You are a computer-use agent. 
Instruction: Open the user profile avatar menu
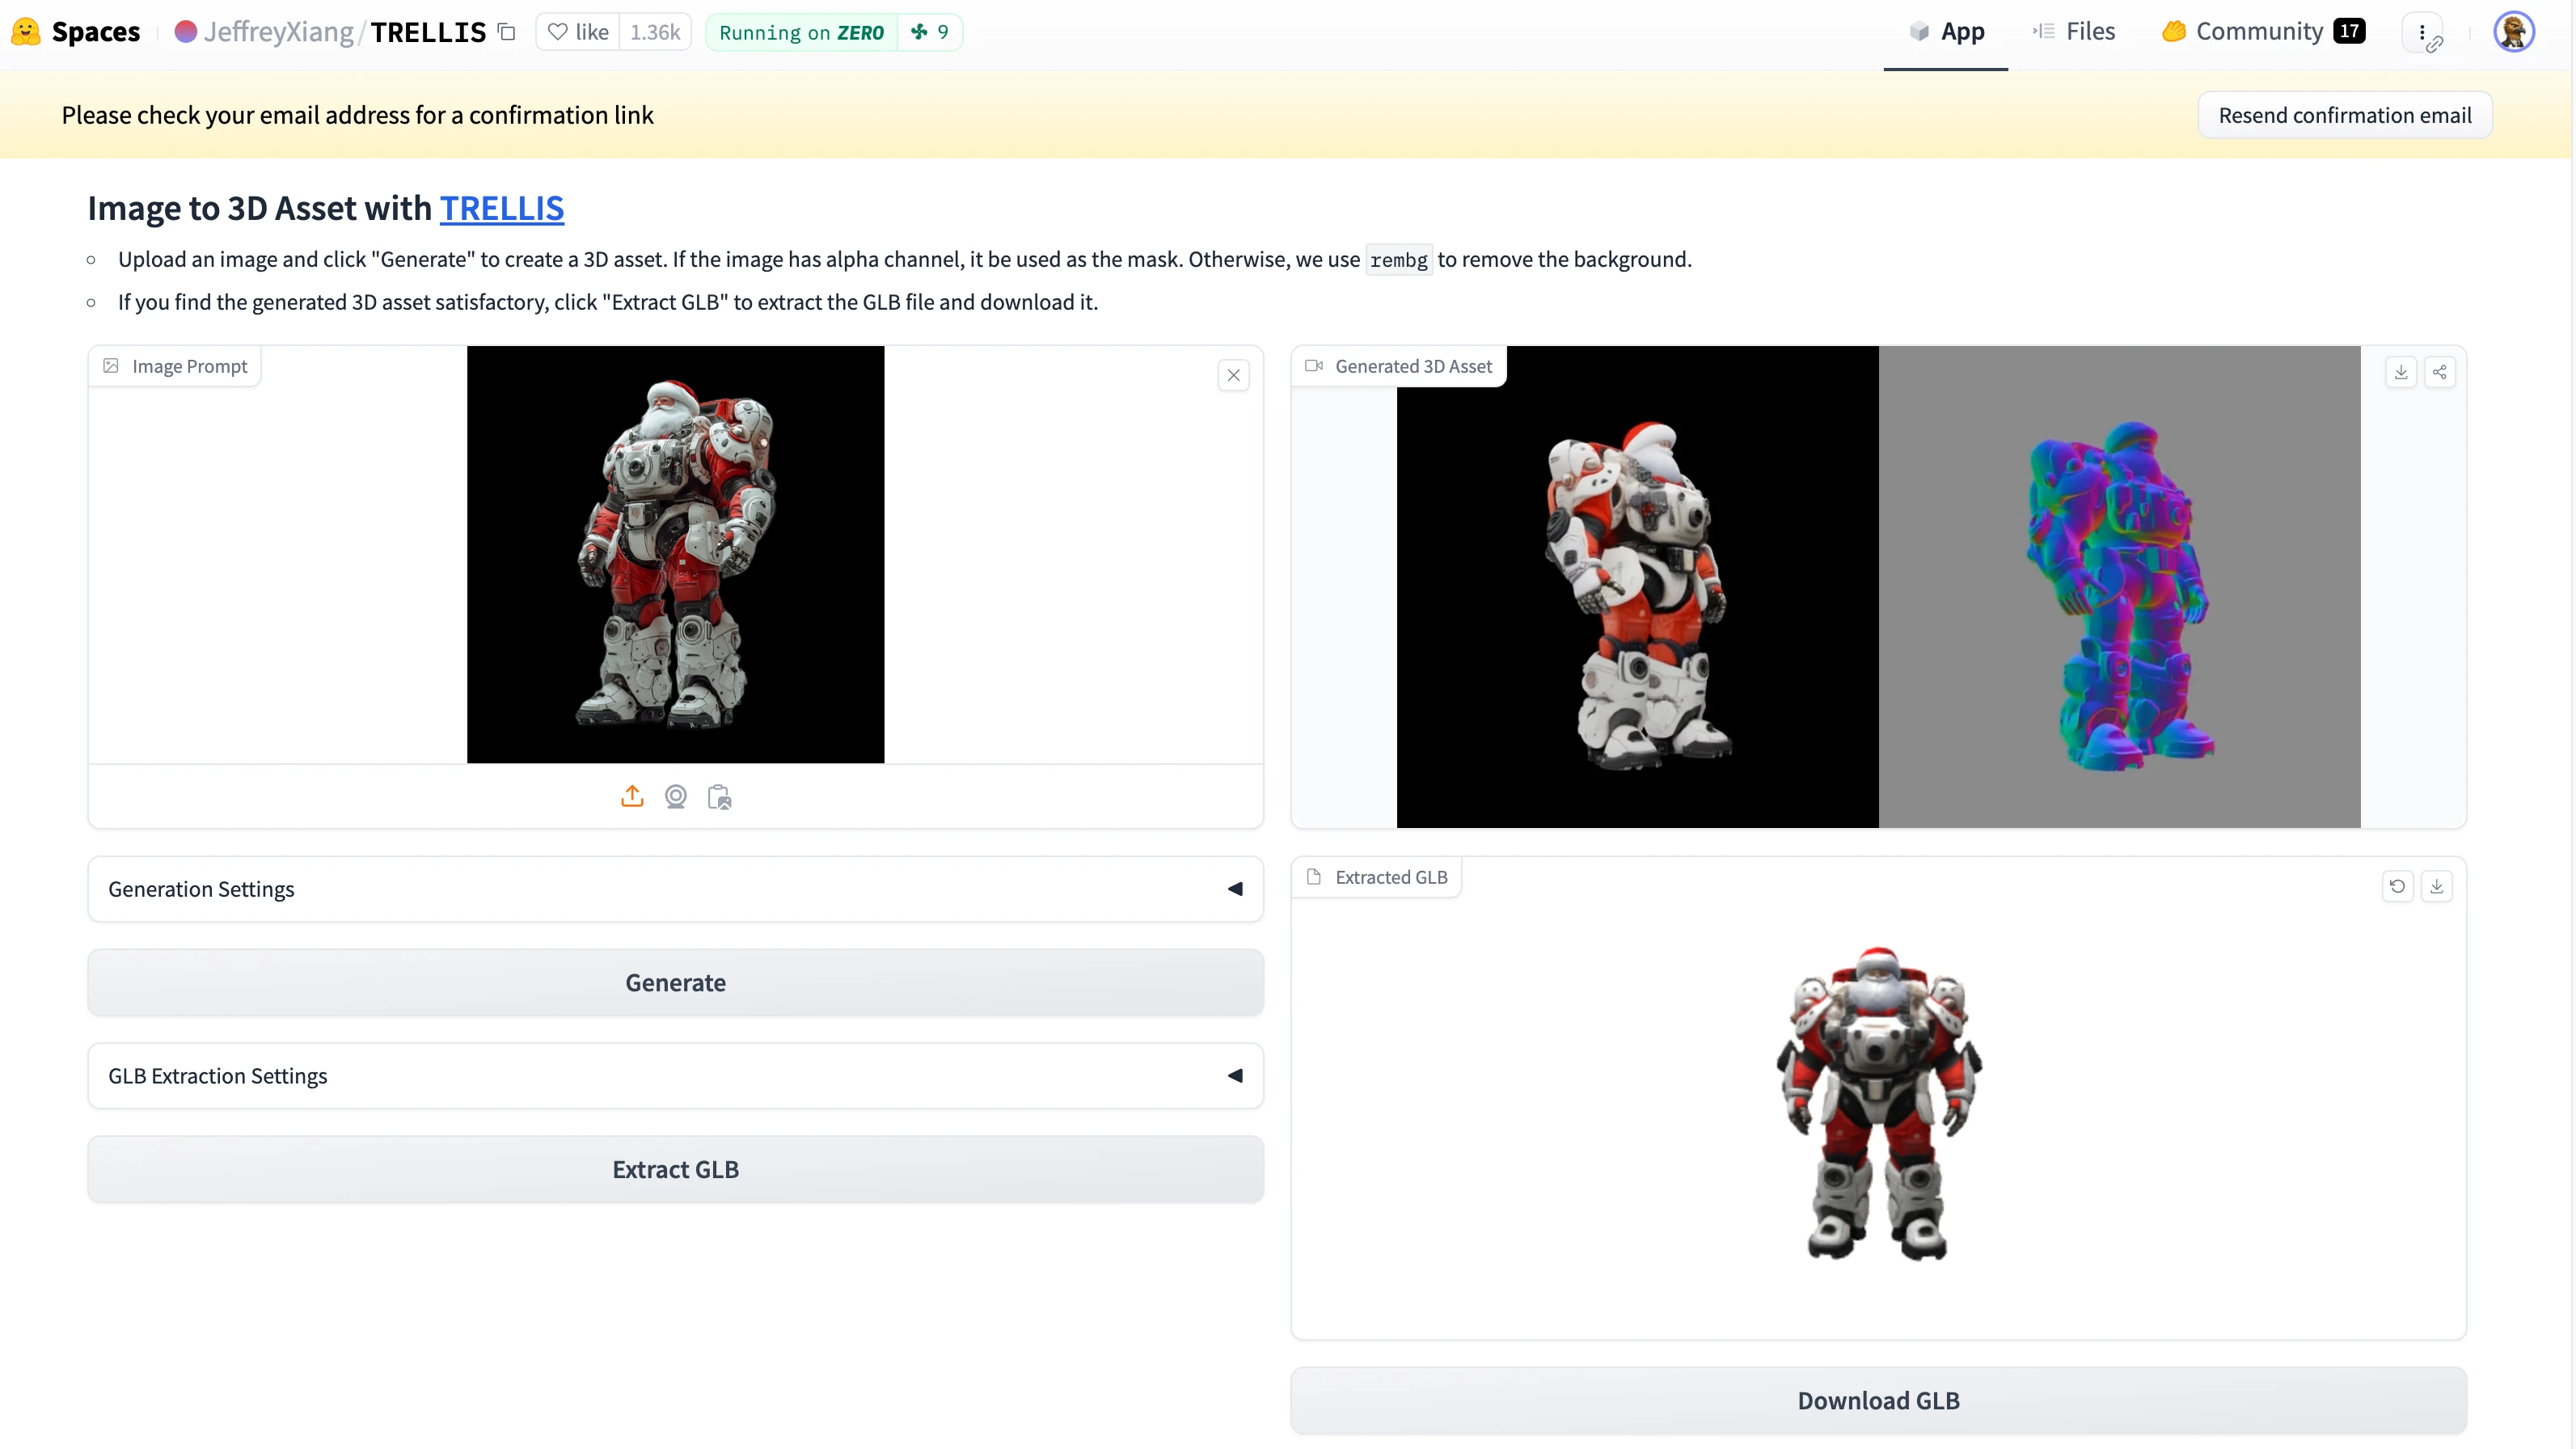2513,32
